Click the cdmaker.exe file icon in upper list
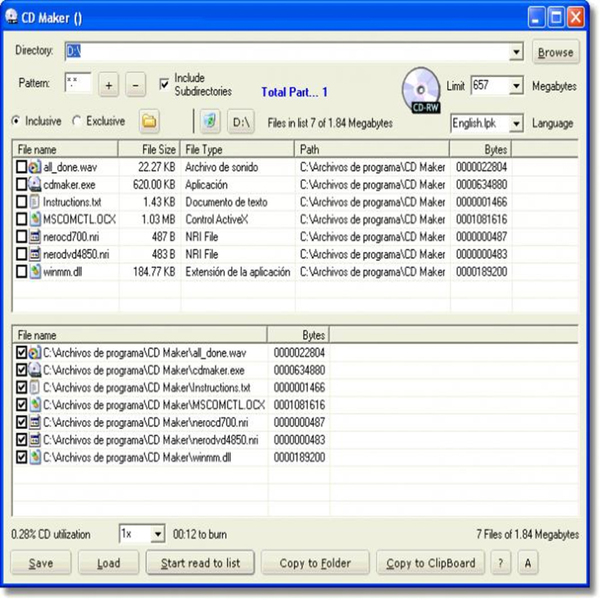 (x=34, y=184)
